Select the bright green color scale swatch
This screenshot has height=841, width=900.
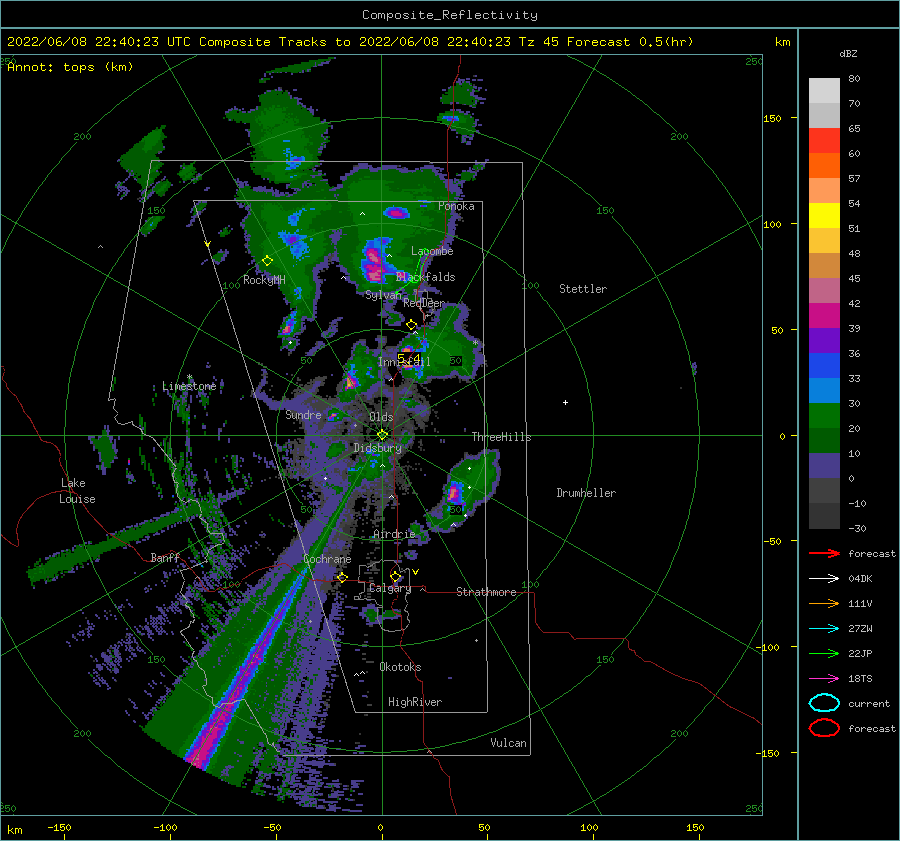tap(824, 416)
